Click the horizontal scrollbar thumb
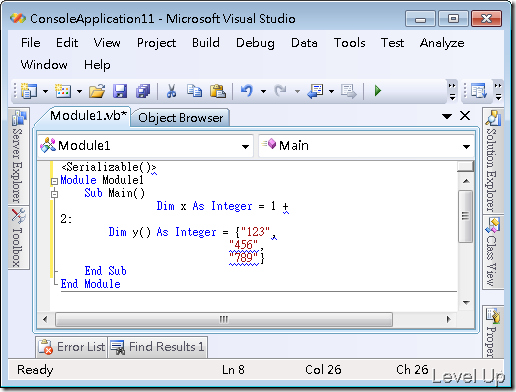The width and height of the screenshot is (516, 392). 224,319
